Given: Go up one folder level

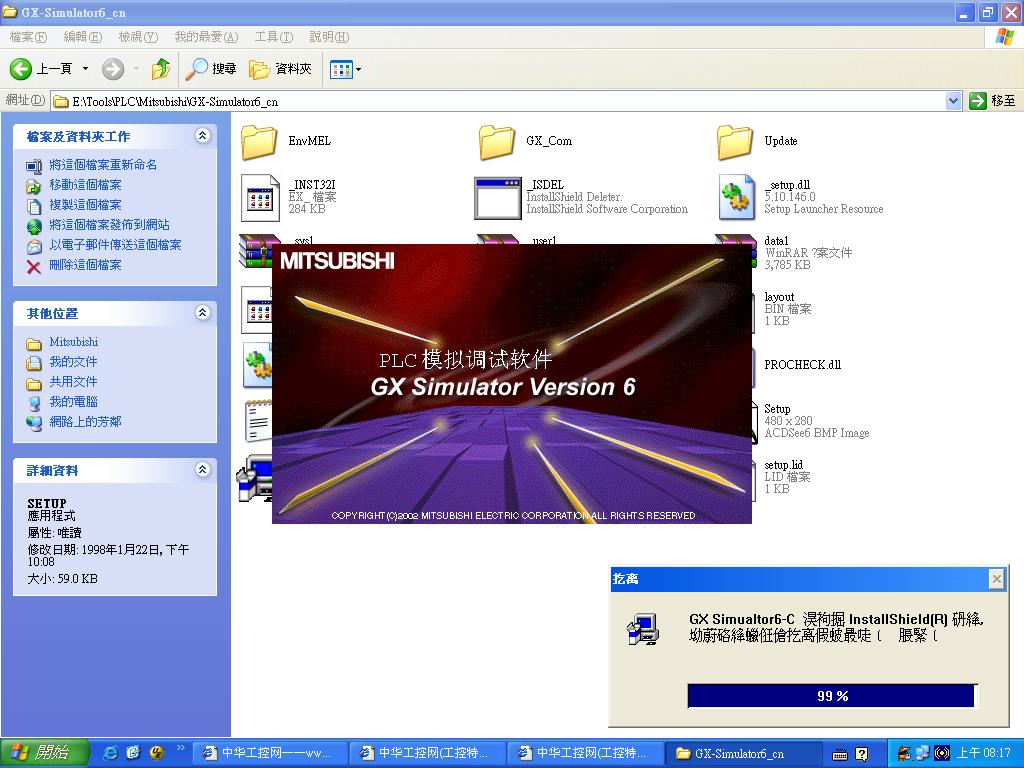Looking at the screenshot, I should 161,69.
